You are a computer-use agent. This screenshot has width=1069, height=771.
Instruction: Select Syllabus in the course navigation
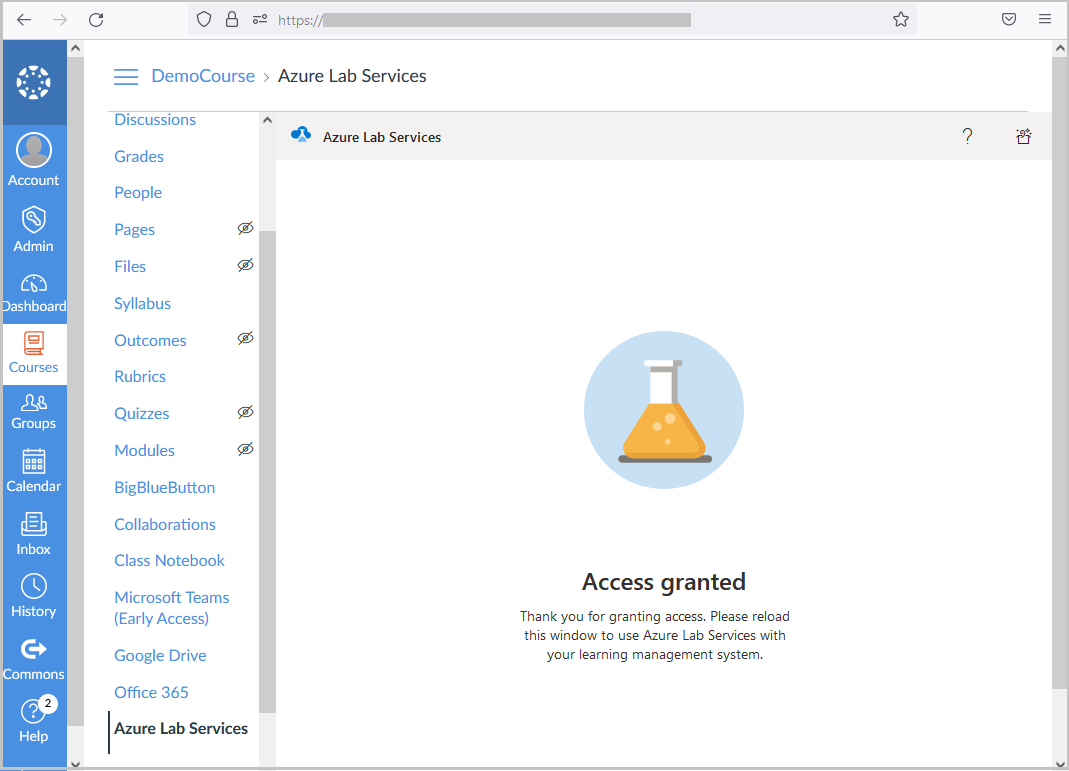click(x=142, y=303)
